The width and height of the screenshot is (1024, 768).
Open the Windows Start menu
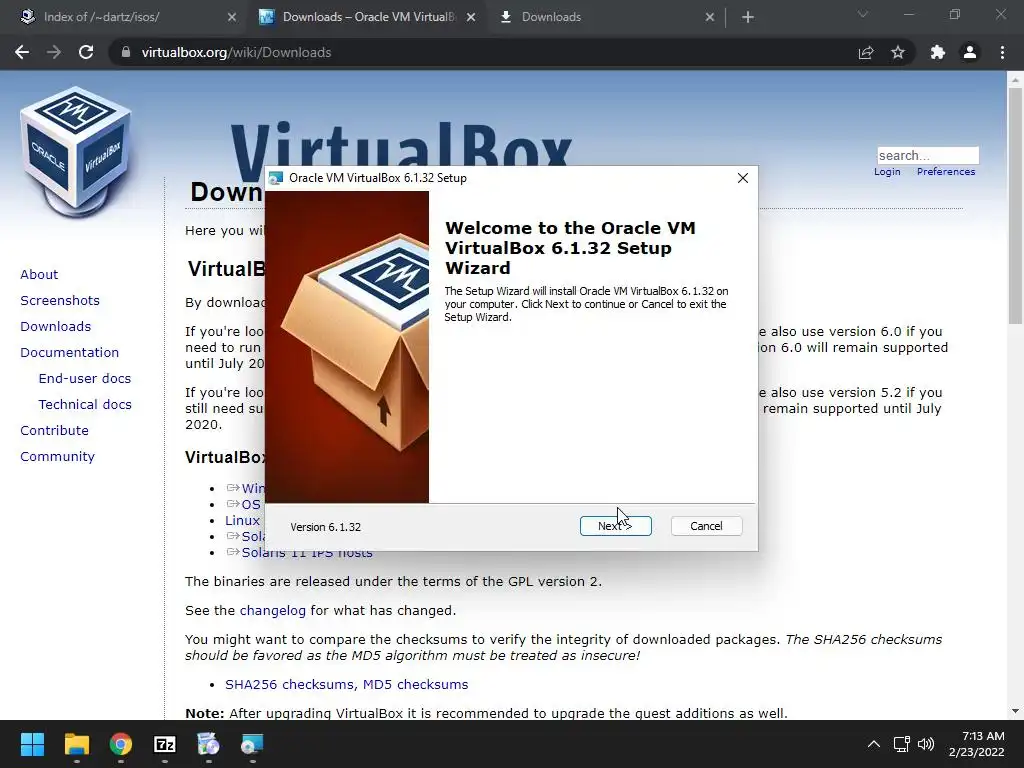tap(32, 744)
